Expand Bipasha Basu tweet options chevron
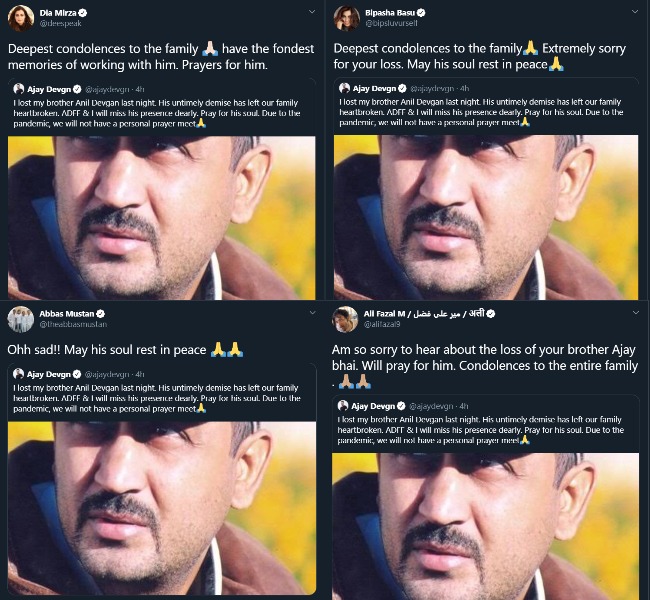The image size is (650, 600). pos(635,12)
